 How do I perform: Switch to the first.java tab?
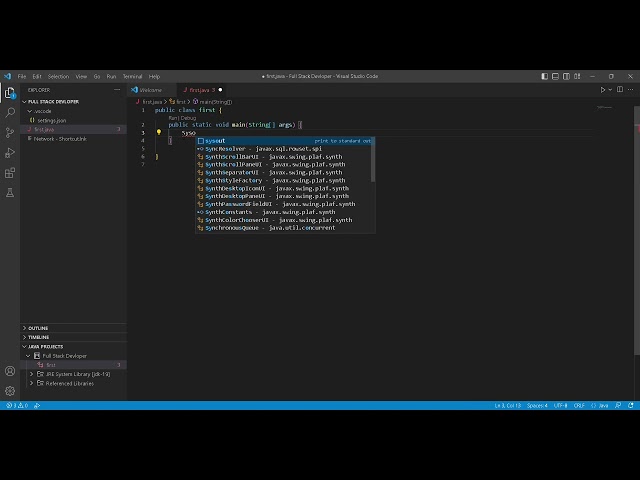point(202,90)
